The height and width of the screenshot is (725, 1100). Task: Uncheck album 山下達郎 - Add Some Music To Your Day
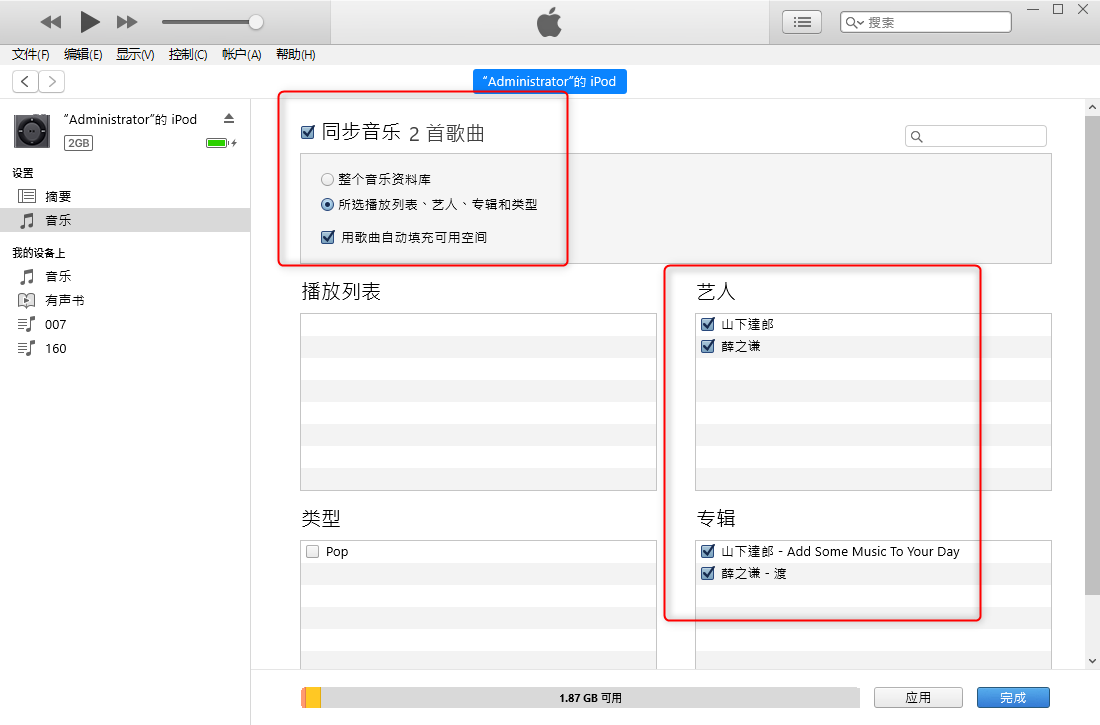[708, 552]
